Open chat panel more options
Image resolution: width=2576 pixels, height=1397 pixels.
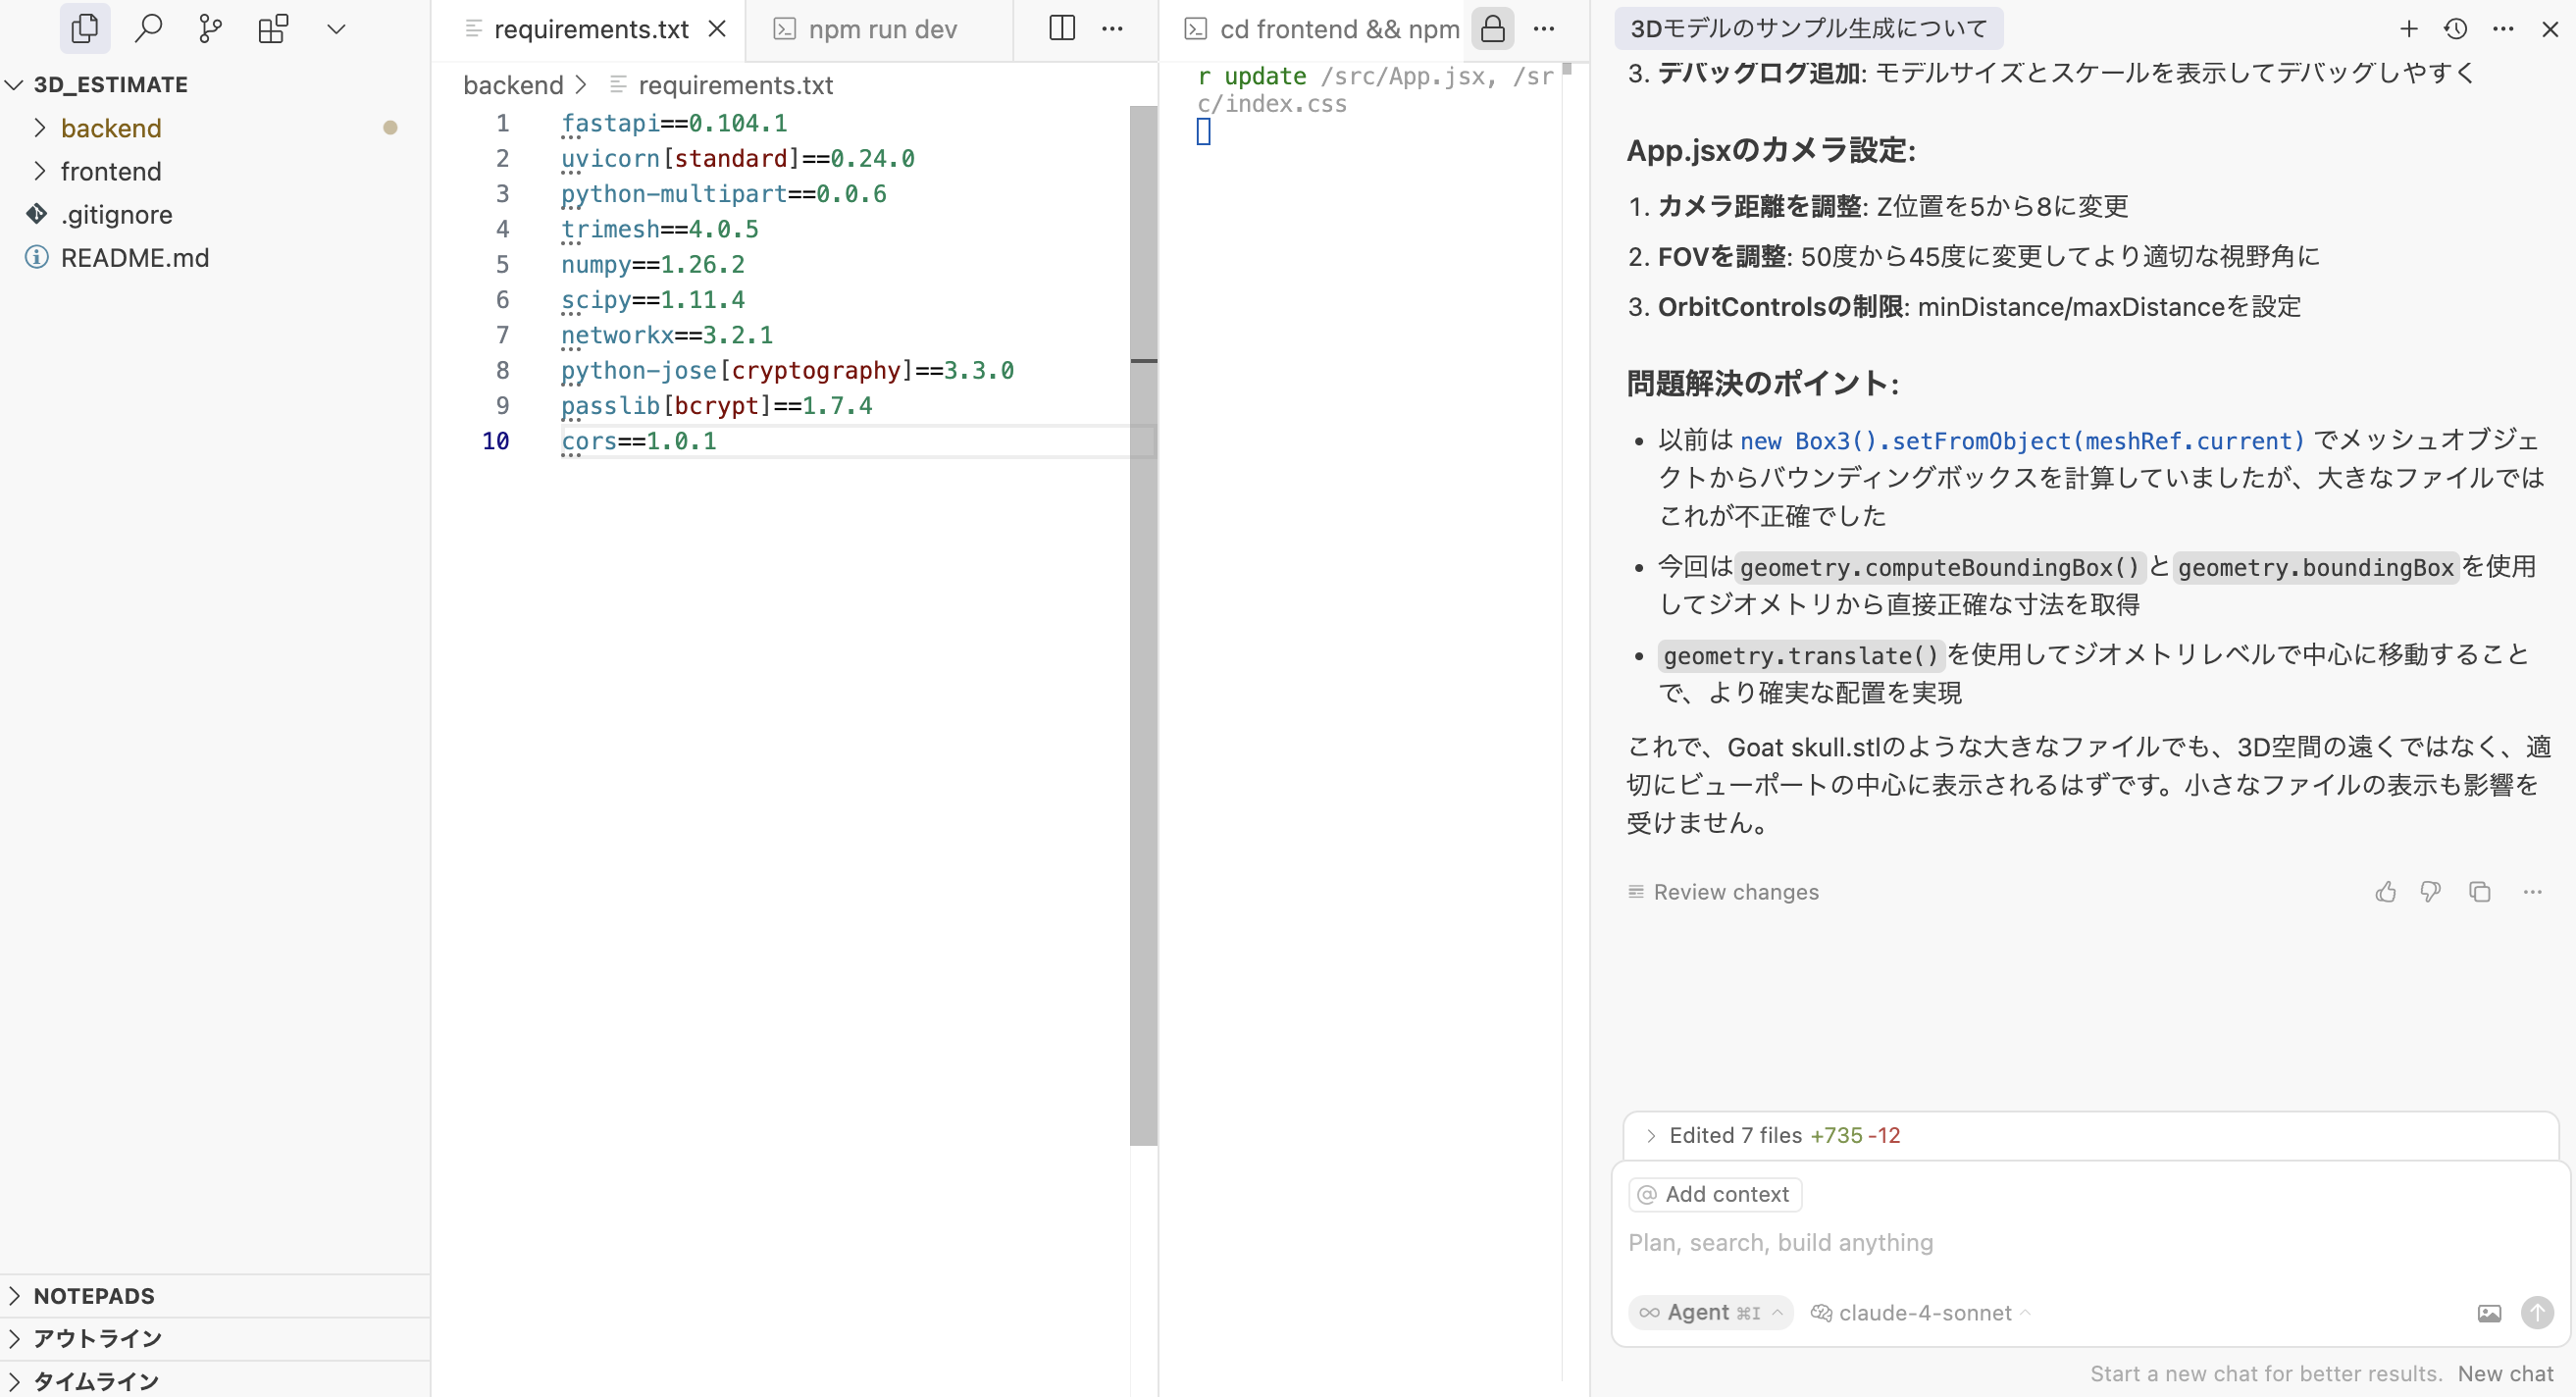2503,29
